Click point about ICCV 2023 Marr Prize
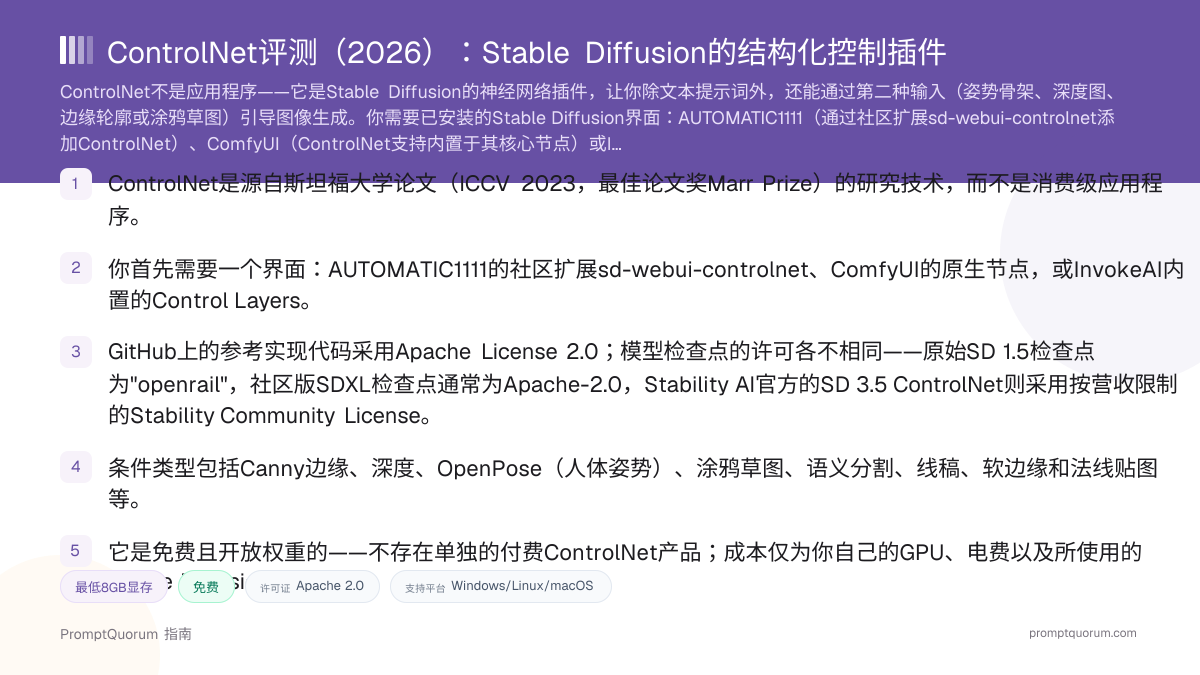Viewport: 1200px width, 675px height. pos(635,200)
